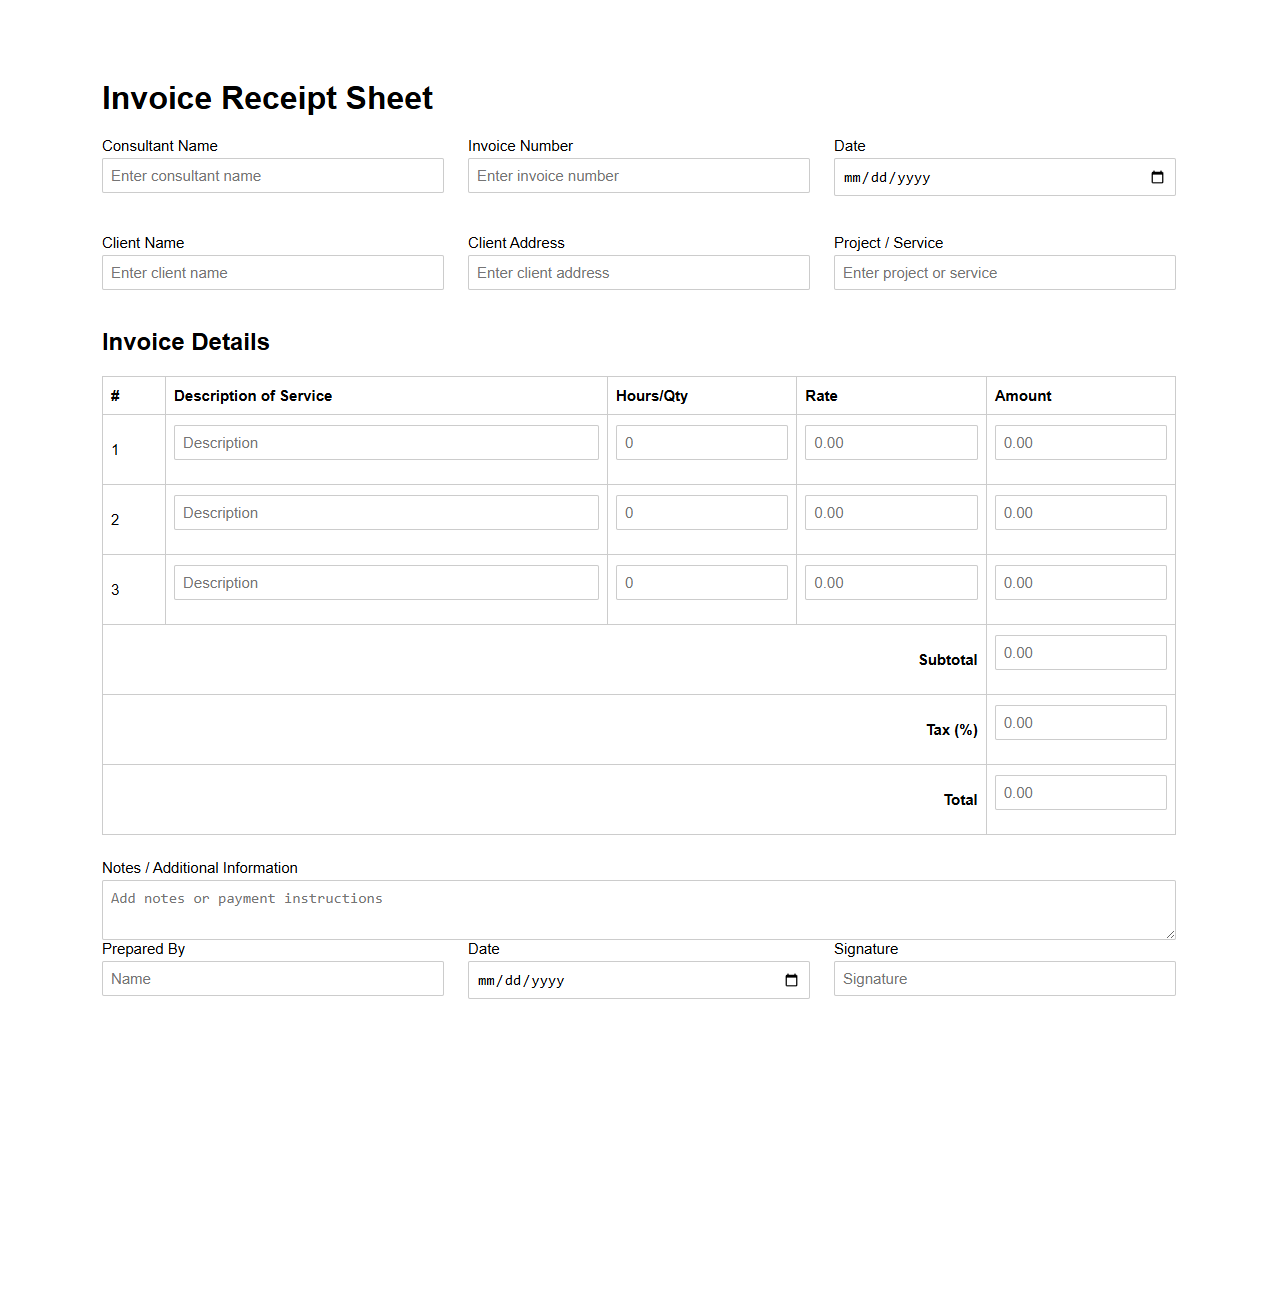Select the Name field under Prepared By
The width and height of the screenshot is (1278, 1300).
(272, 978)
